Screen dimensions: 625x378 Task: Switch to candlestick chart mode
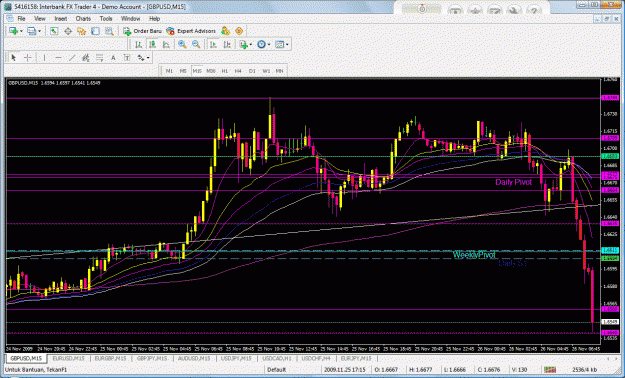tap(152, 45)
